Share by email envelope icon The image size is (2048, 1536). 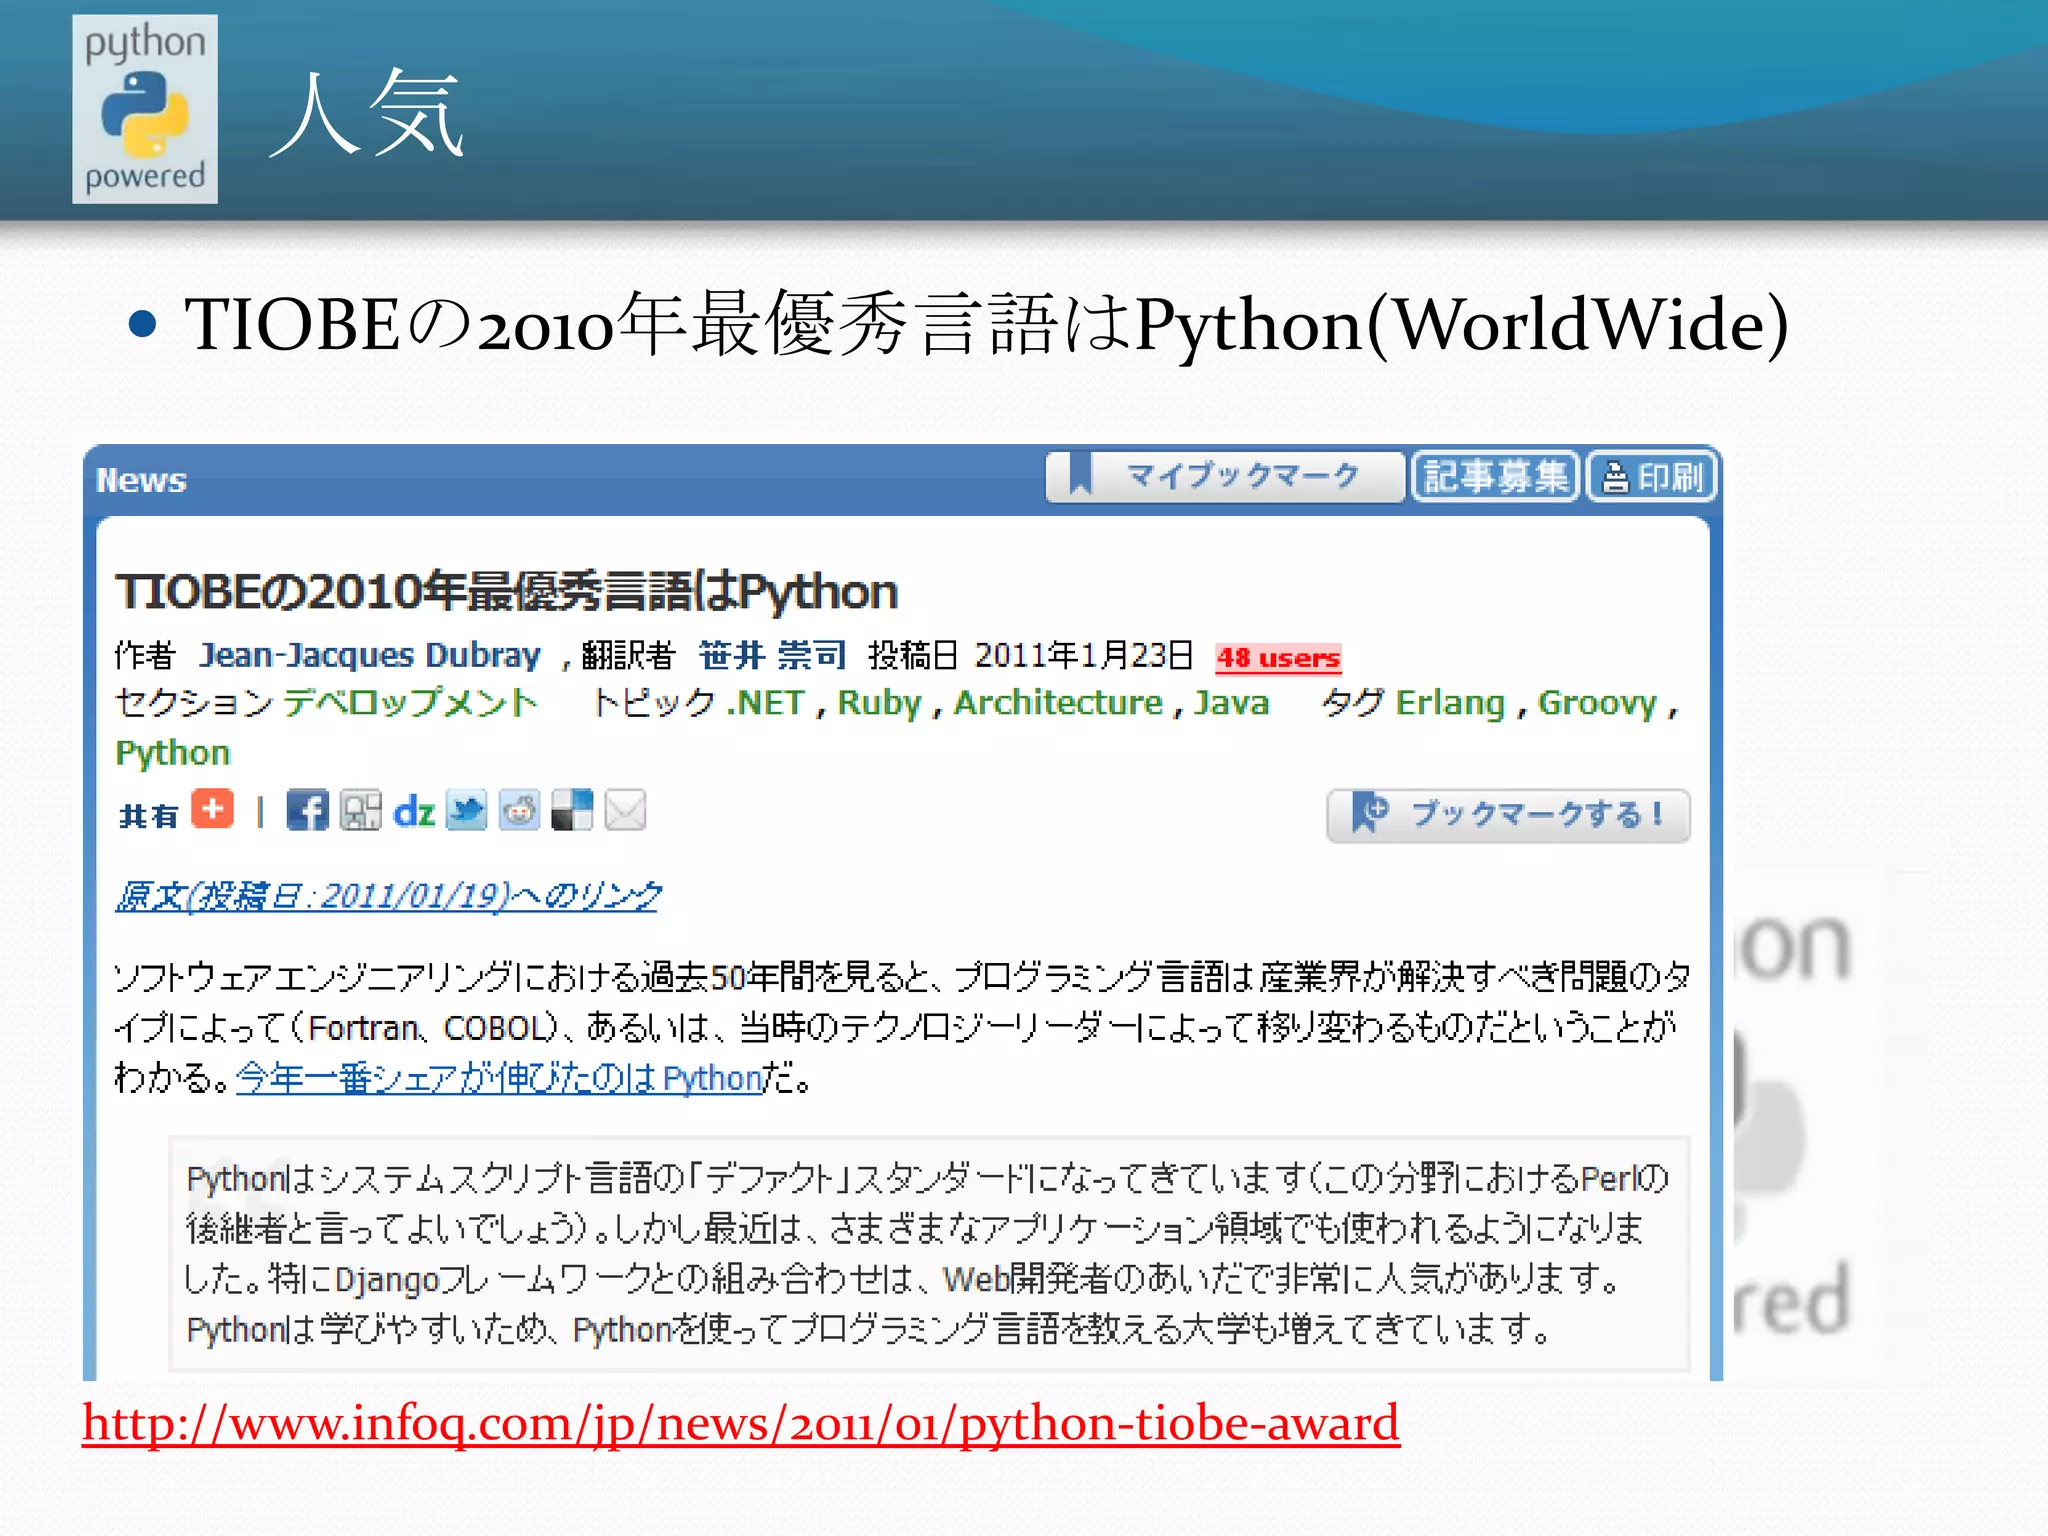(x=625, y=811)
